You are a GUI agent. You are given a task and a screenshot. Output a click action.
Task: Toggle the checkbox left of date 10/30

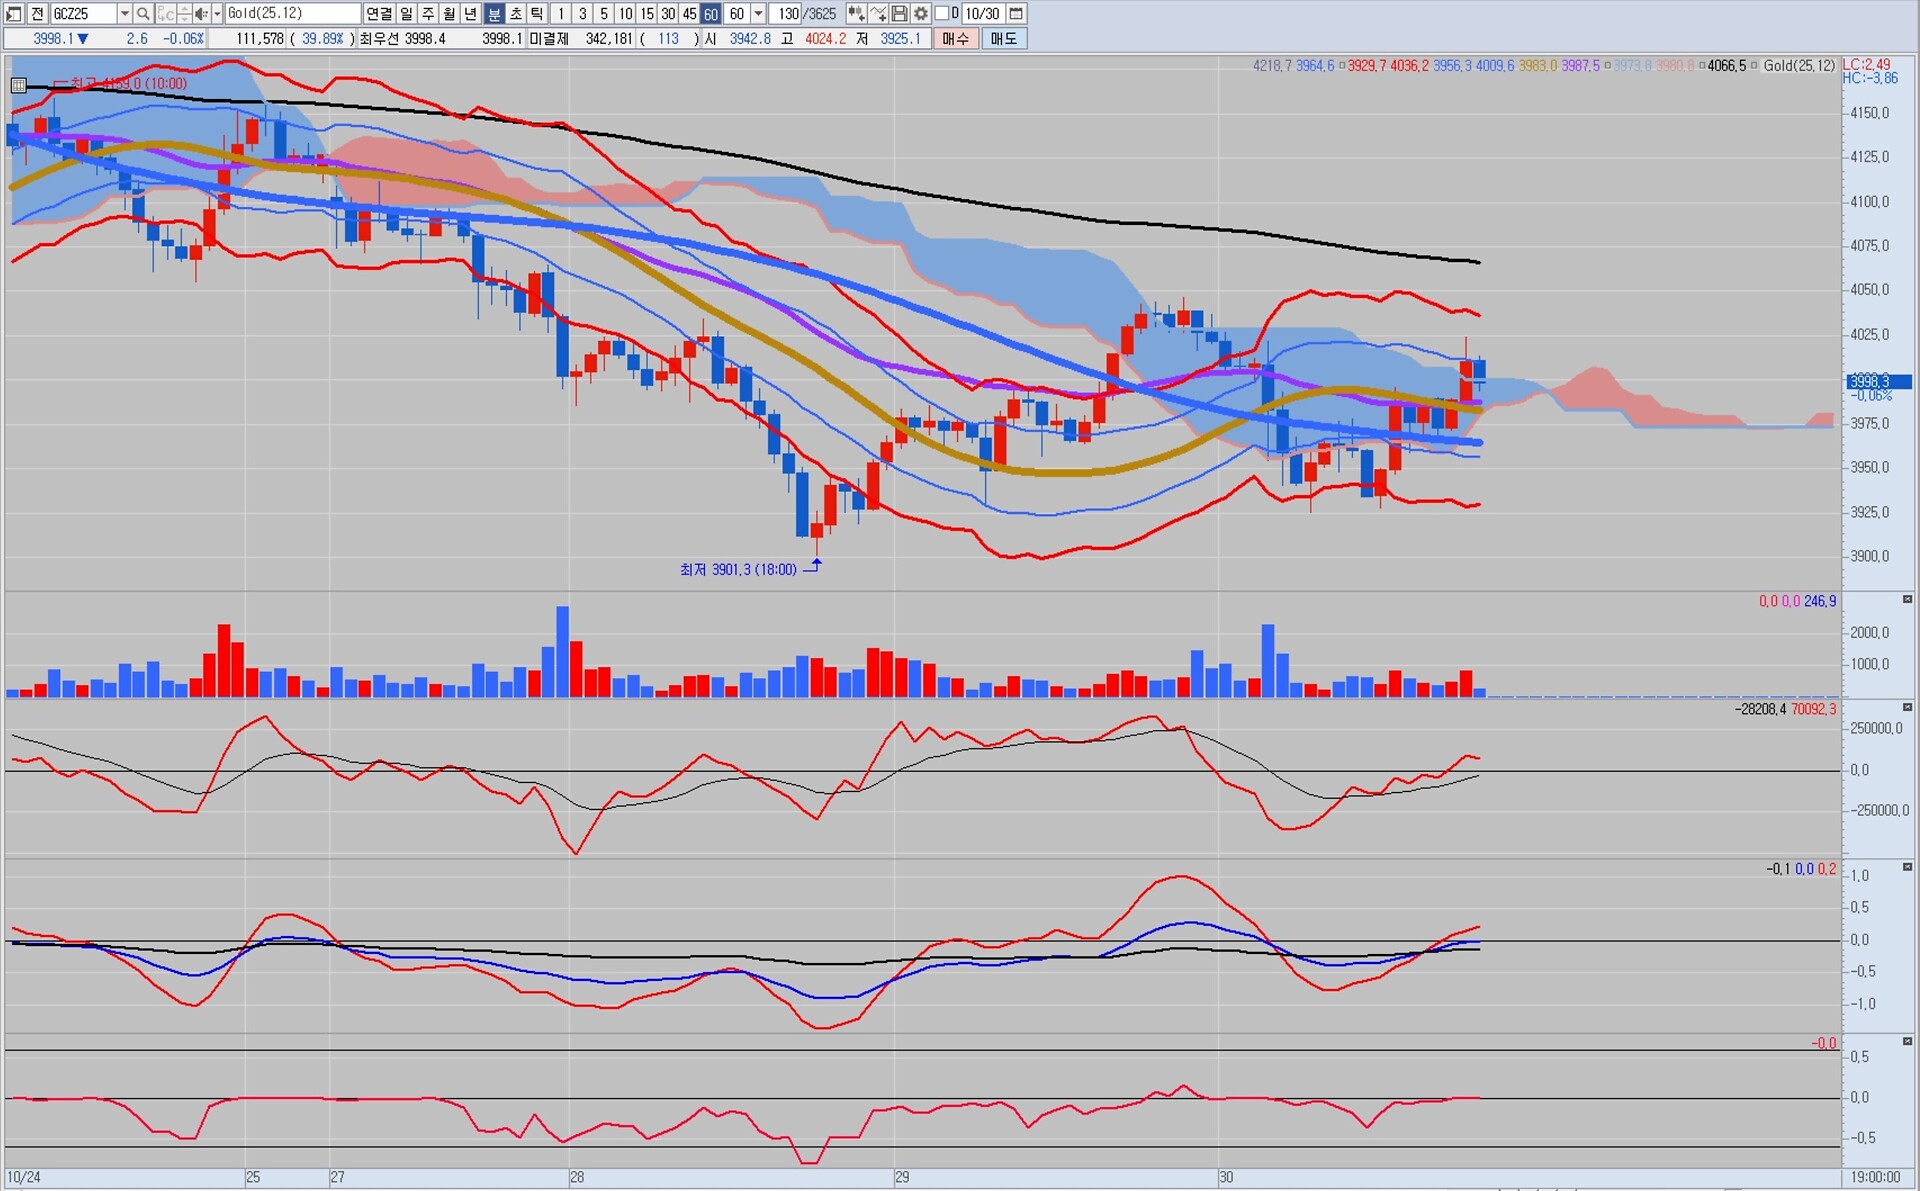pyautogui.click(x=941, y=13)
